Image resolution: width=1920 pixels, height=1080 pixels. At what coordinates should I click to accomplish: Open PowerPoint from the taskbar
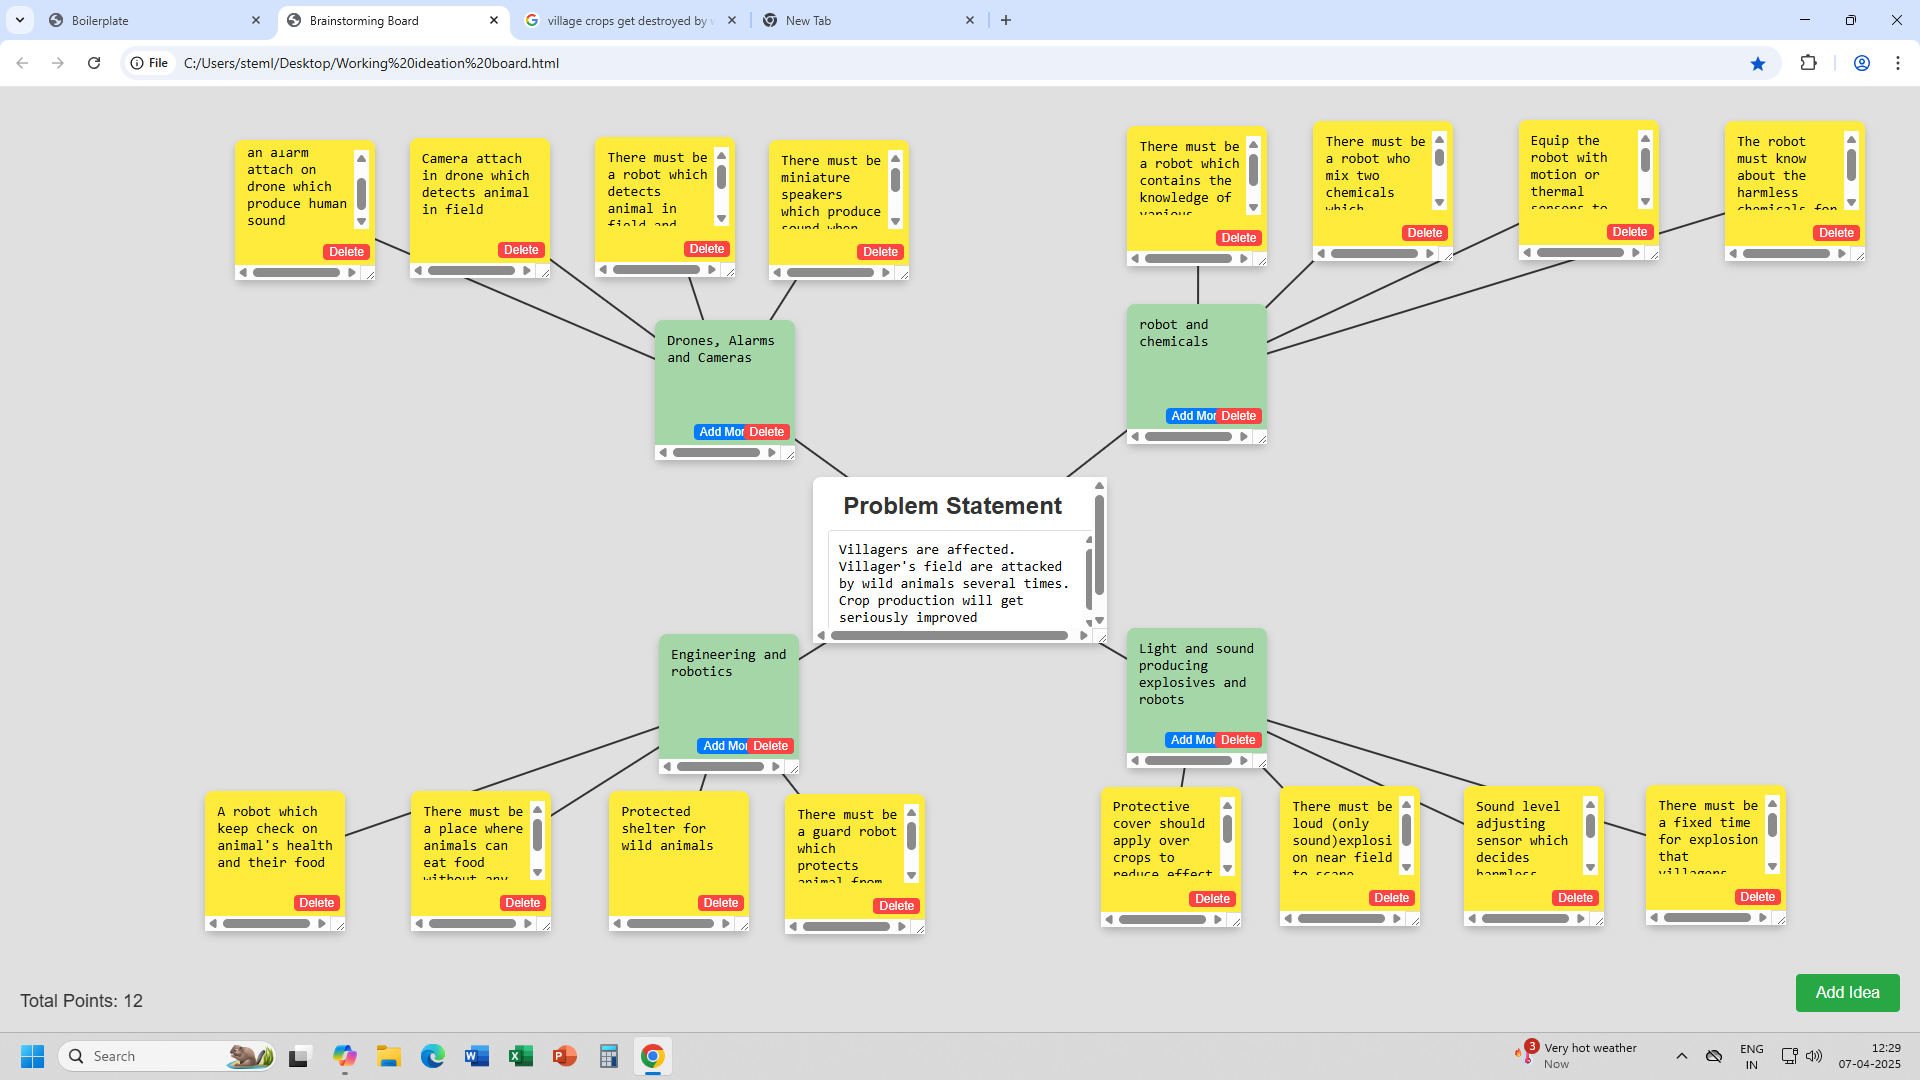(564, 1056)
